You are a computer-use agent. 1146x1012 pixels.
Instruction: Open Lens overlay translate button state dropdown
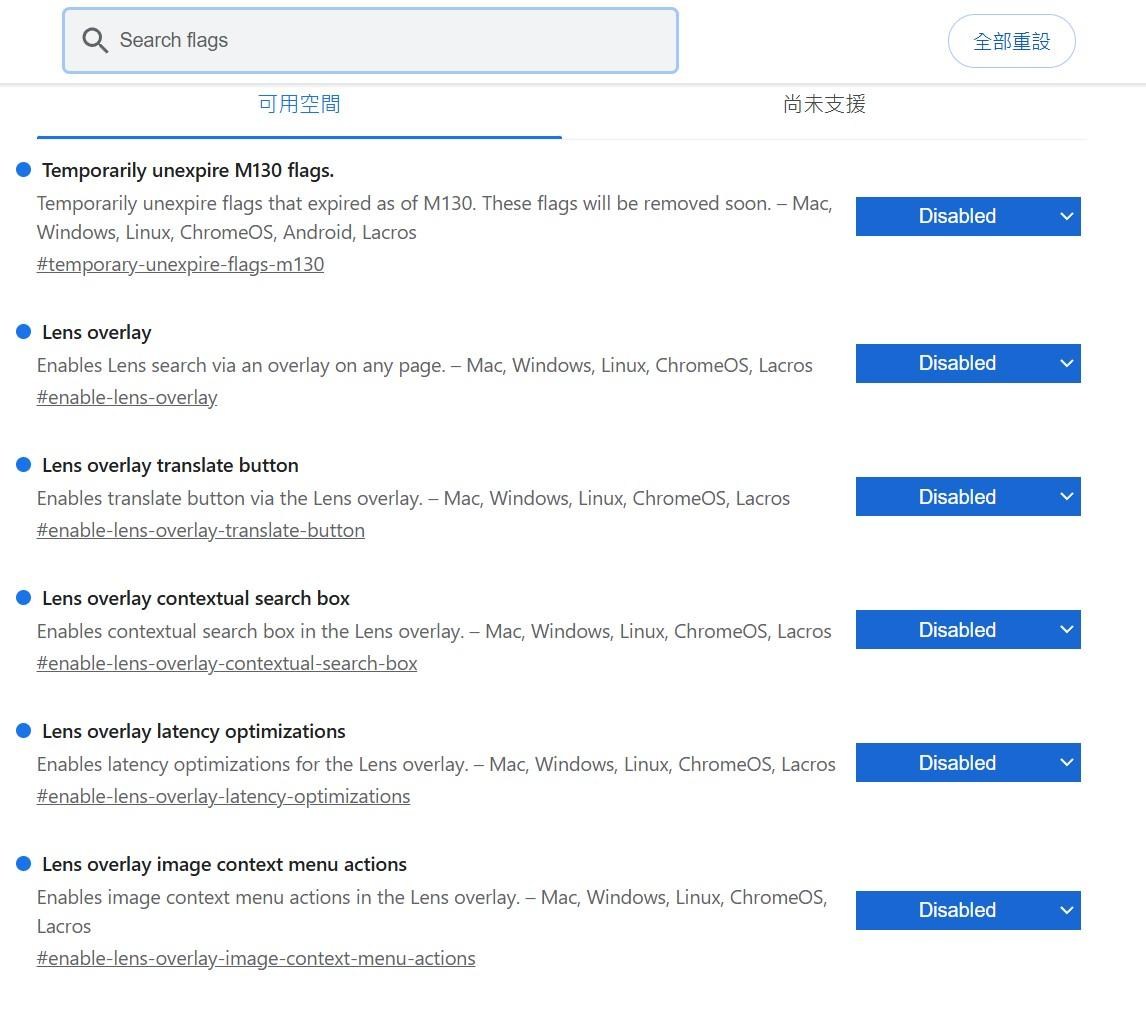(967, 496)
